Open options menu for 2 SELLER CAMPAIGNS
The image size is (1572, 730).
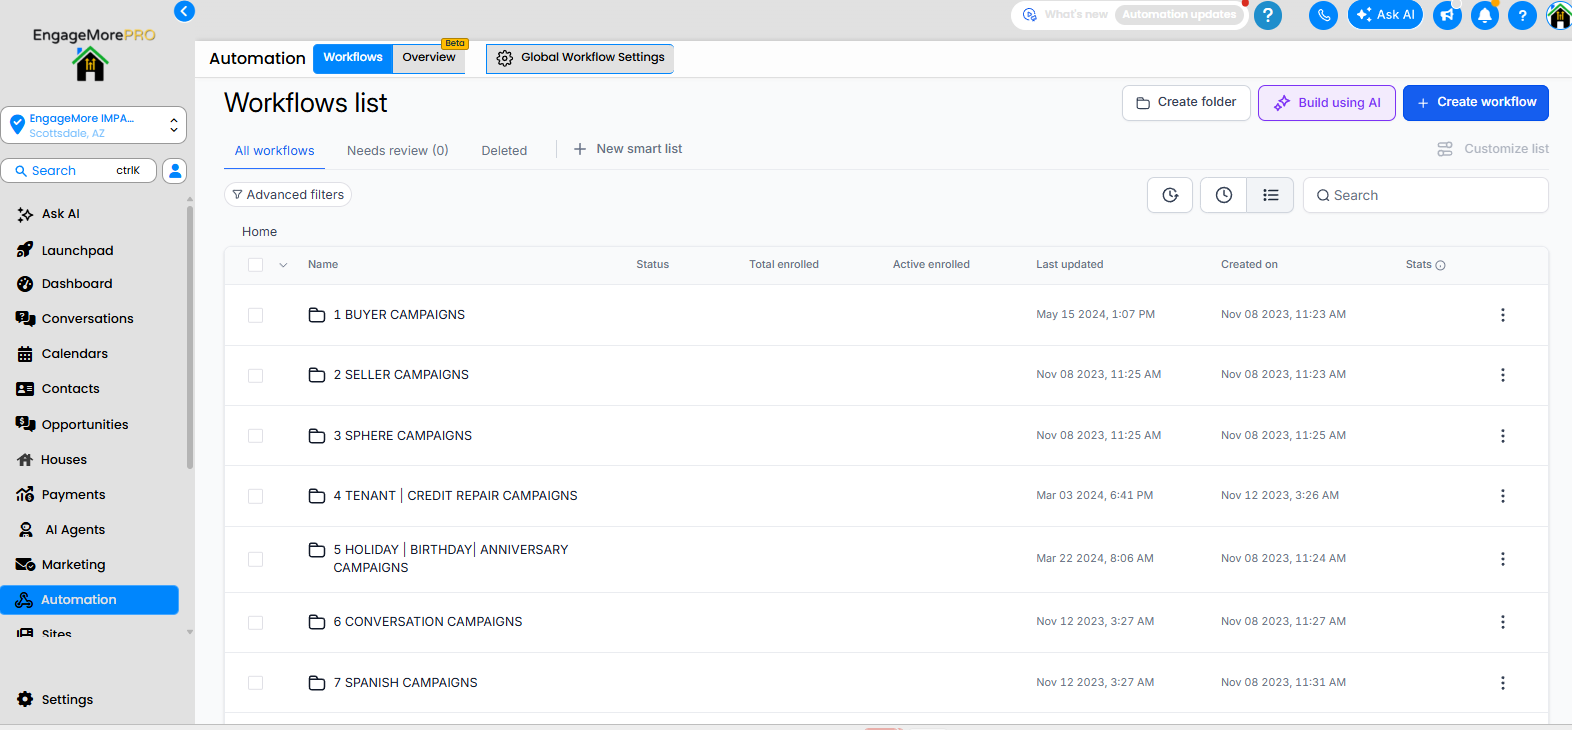1502,375
